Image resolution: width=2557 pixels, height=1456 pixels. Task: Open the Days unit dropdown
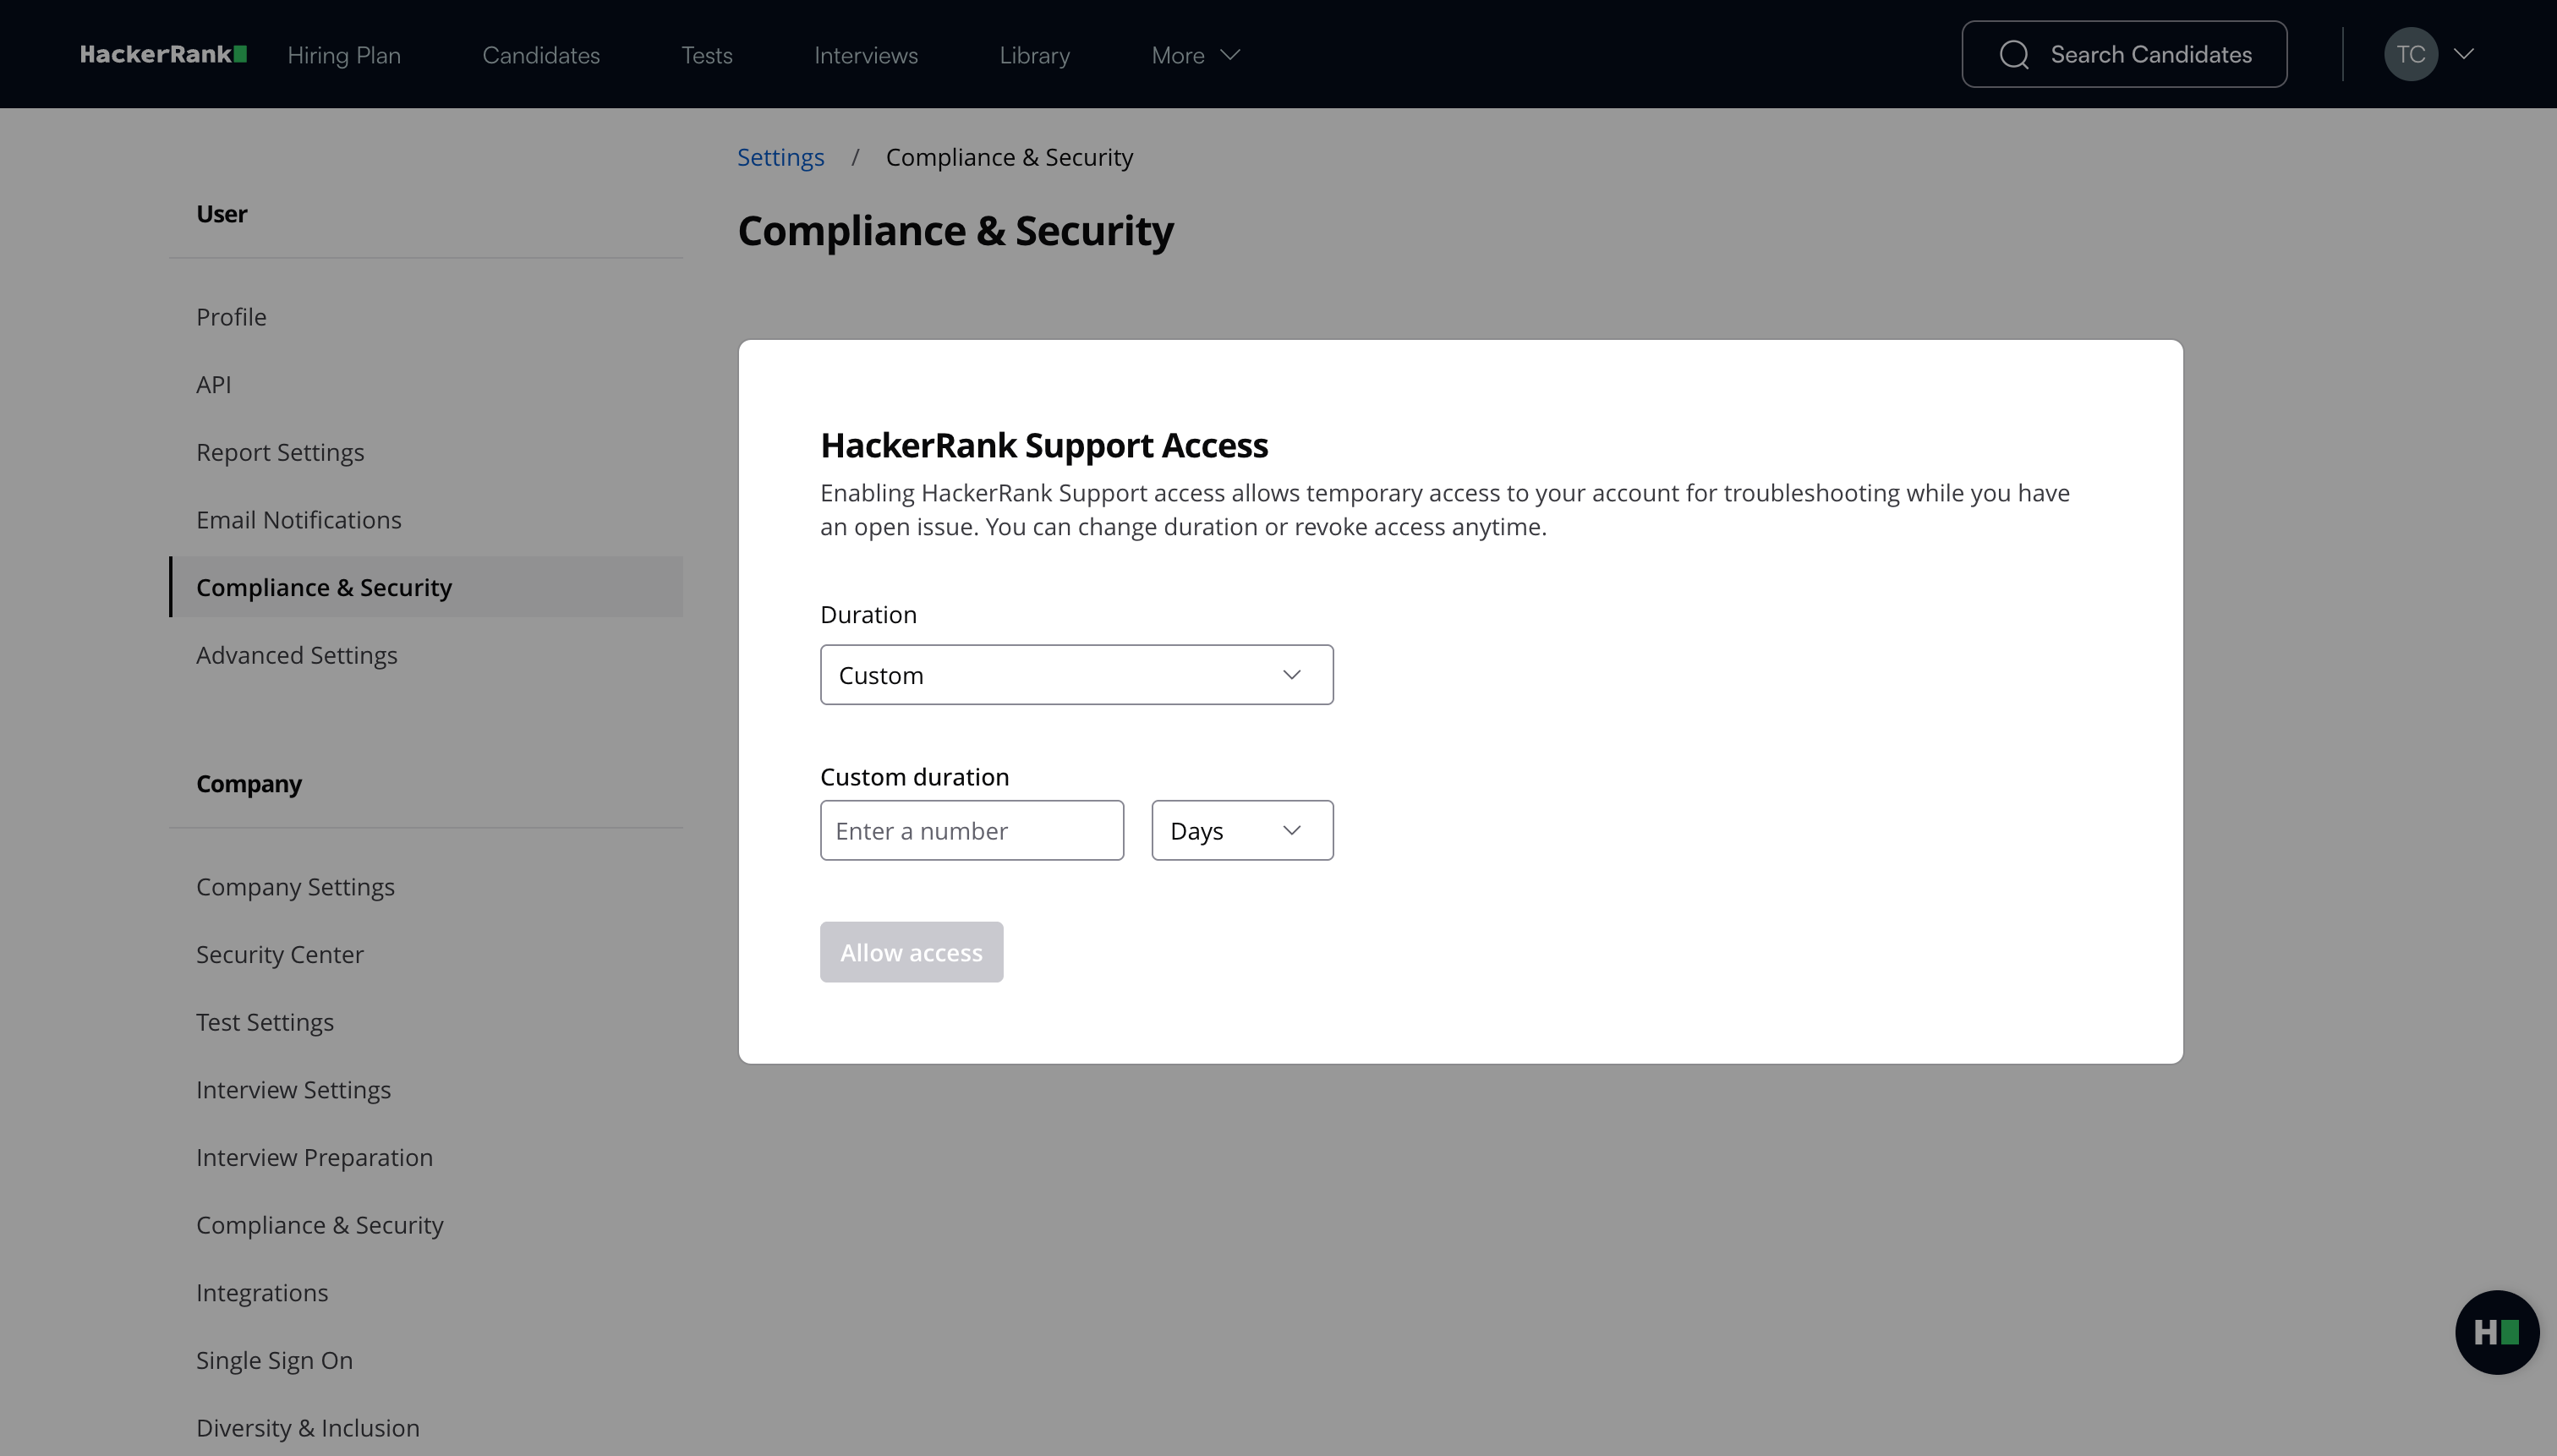click(1242, 830)
